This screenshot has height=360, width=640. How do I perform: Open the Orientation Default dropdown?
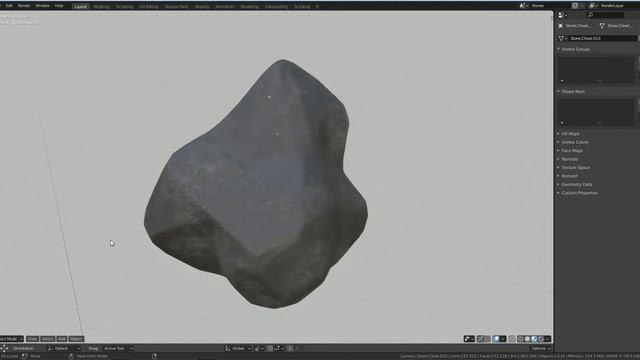[63, 349]
